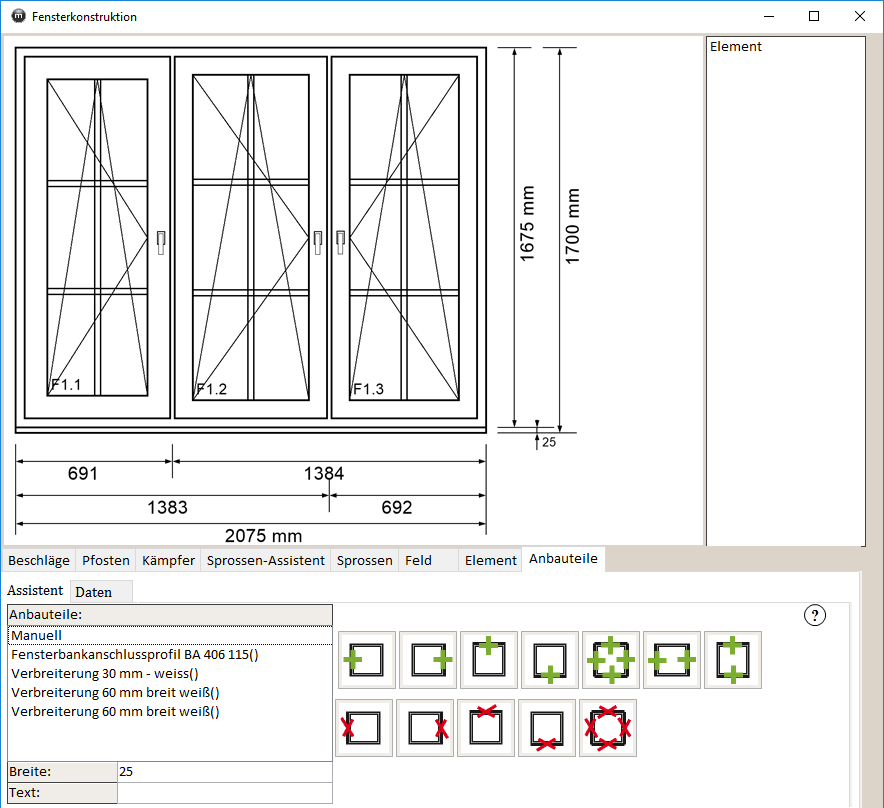Remove attachment part from right side
The width and height of the screenshot is (884, 808).
point(425,728)
